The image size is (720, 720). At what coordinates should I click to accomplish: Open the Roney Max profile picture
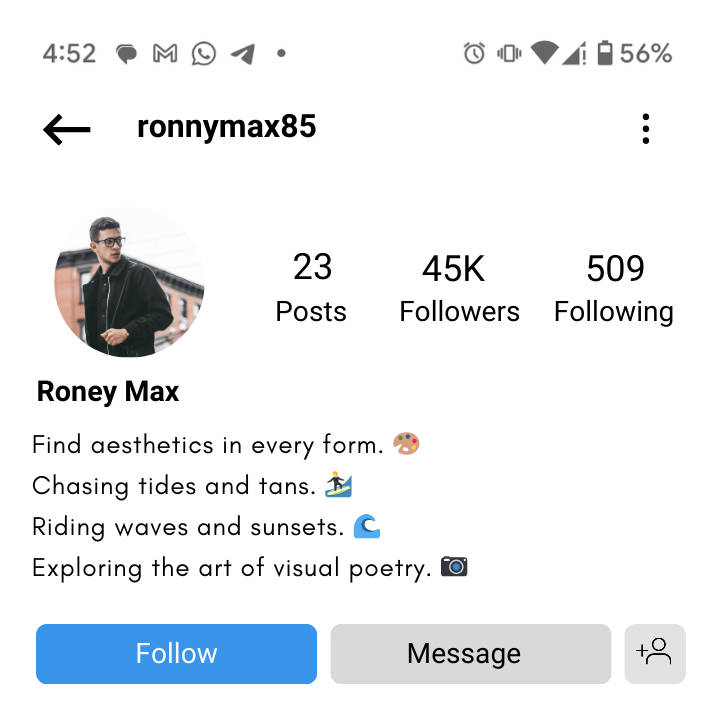[x=129, y=283]
